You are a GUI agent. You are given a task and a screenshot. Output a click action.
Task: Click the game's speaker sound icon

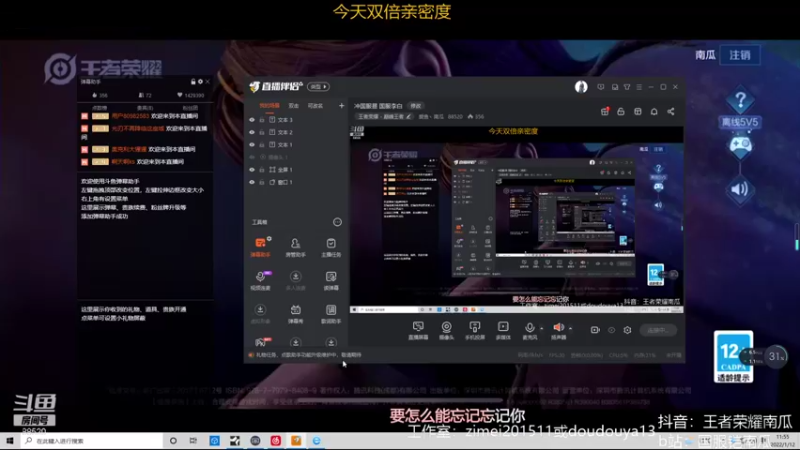740,189
